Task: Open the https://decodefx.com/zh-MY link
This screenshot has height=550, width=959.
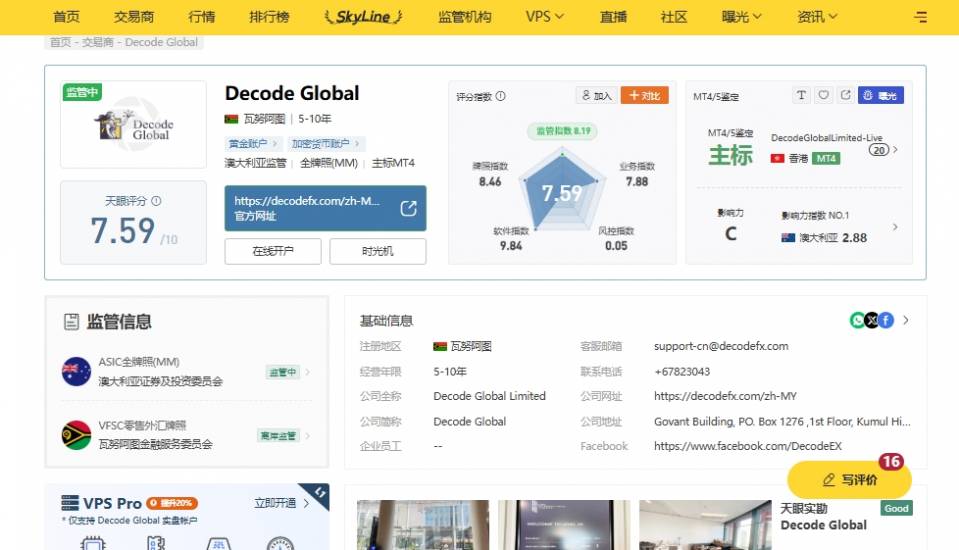Action: [x=725, y=396]
